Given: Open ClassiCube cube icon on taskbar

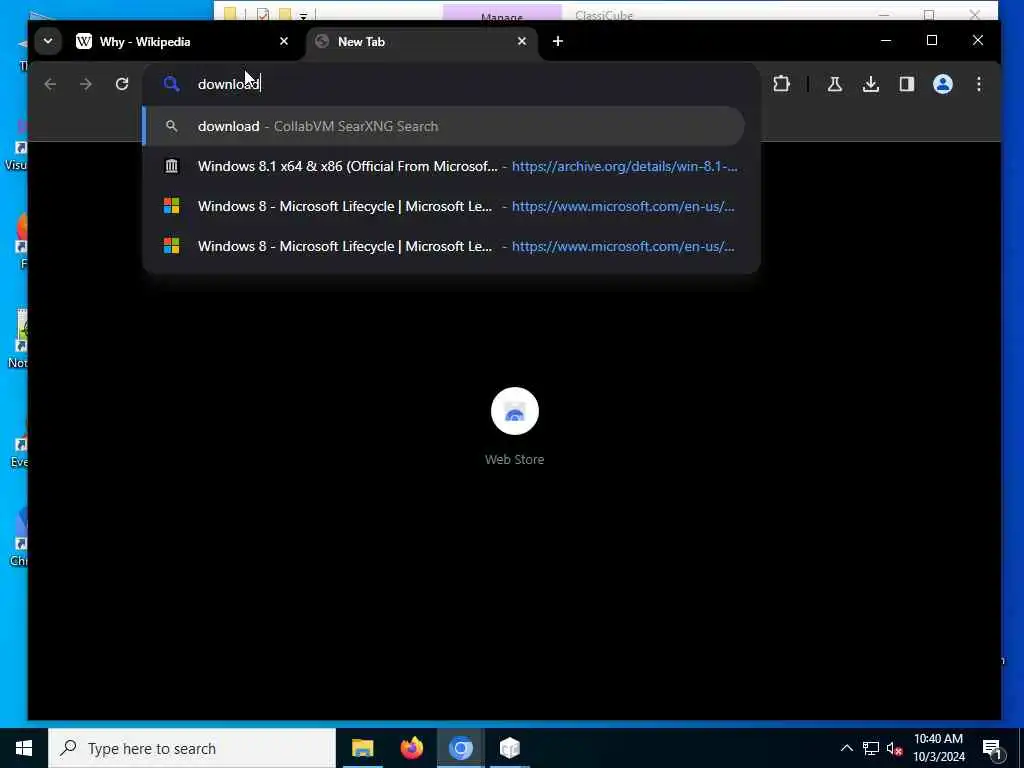Looking at the screenshot, I should tap(509, 748).
